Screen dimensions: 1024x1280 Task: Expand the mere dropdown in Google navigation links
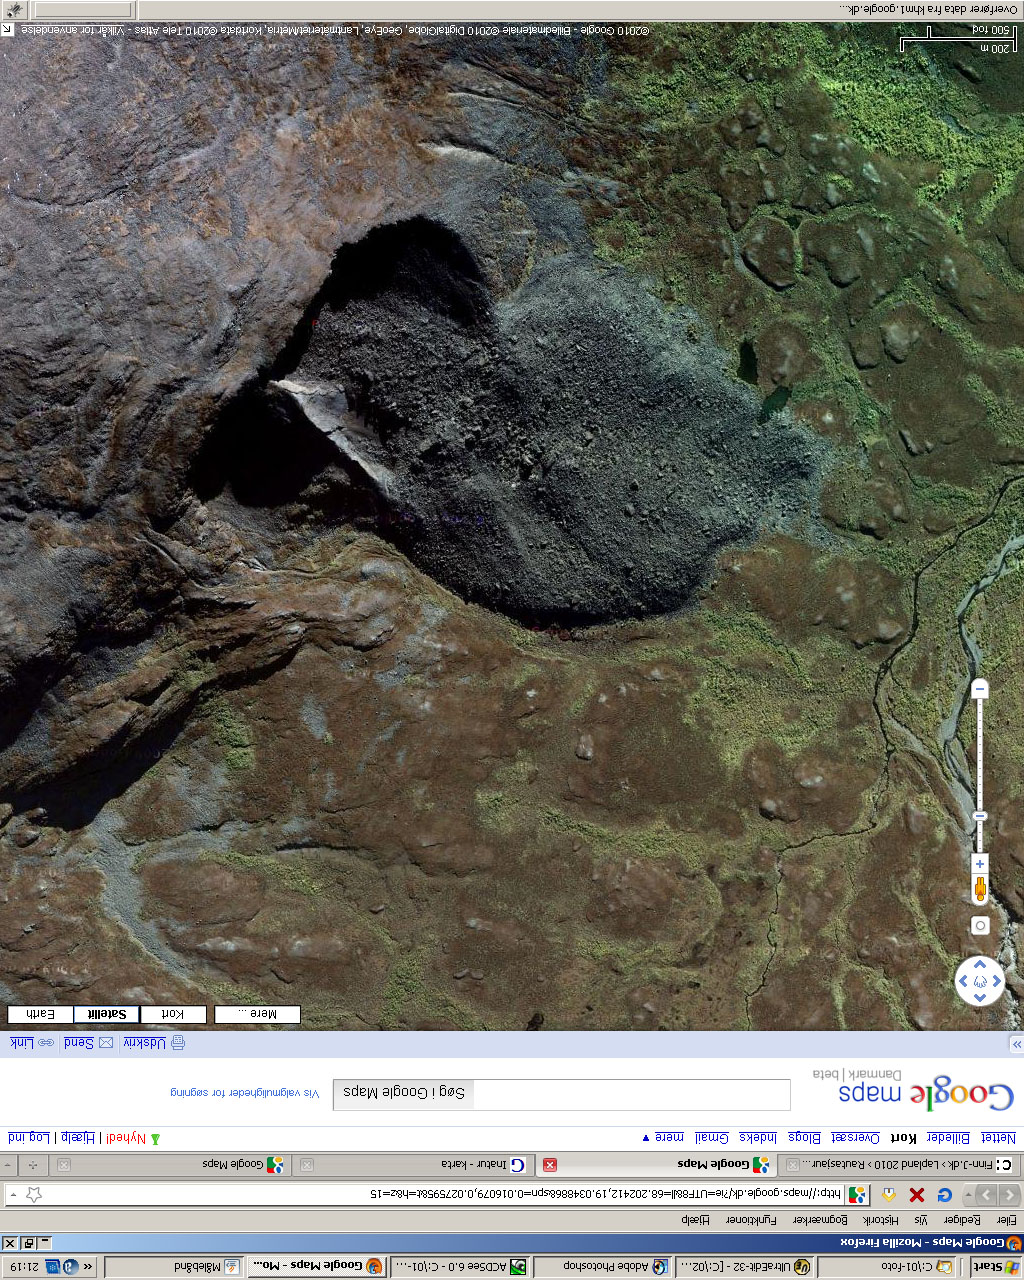[662, 1138]
